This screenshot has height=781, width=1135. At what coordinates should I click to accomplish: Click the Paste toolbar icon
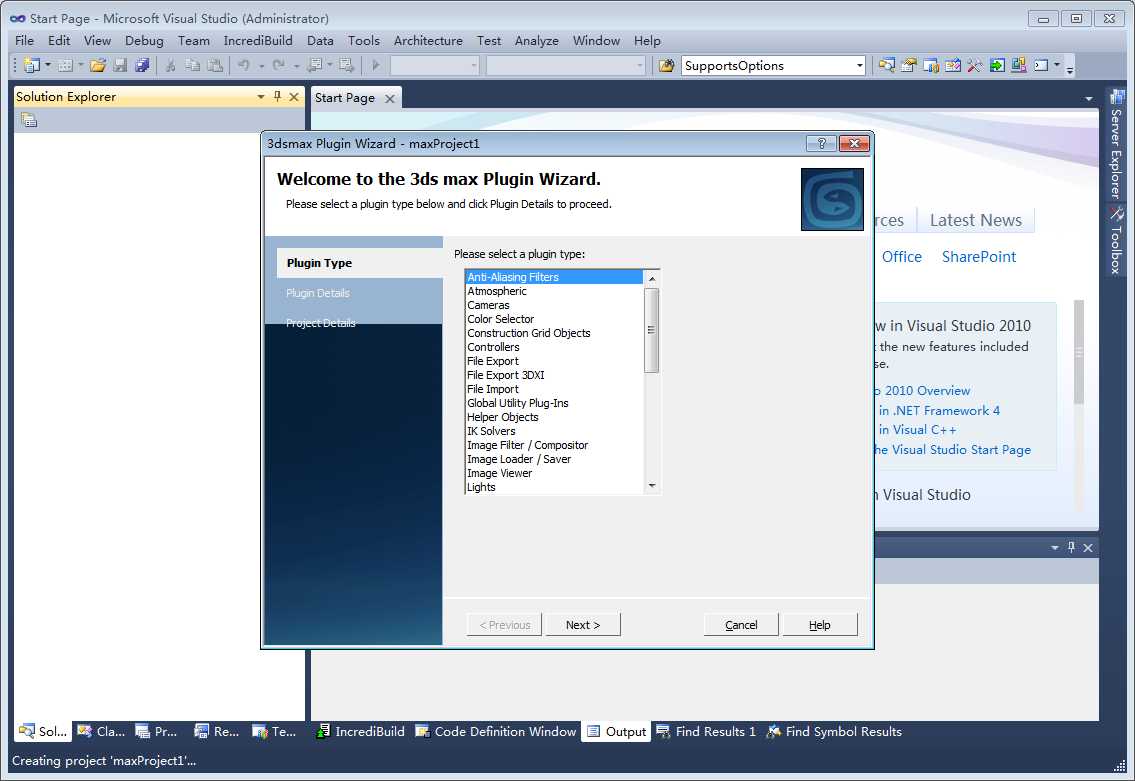[215, 65]
